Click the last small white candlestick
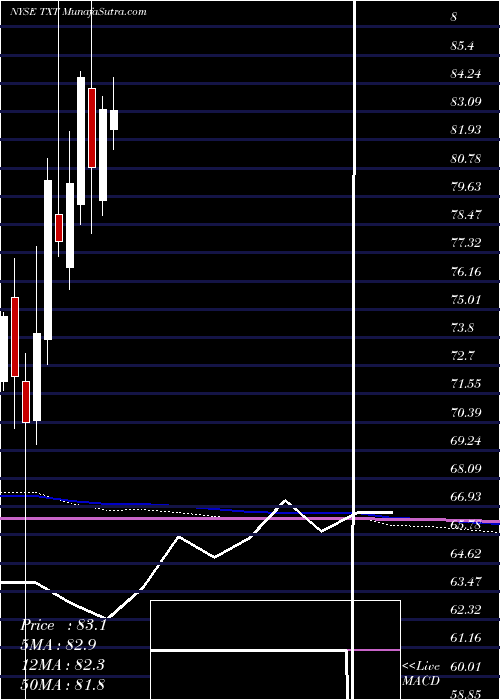Image resolution: width=500 pixels, height=700 pixels. 114,120
